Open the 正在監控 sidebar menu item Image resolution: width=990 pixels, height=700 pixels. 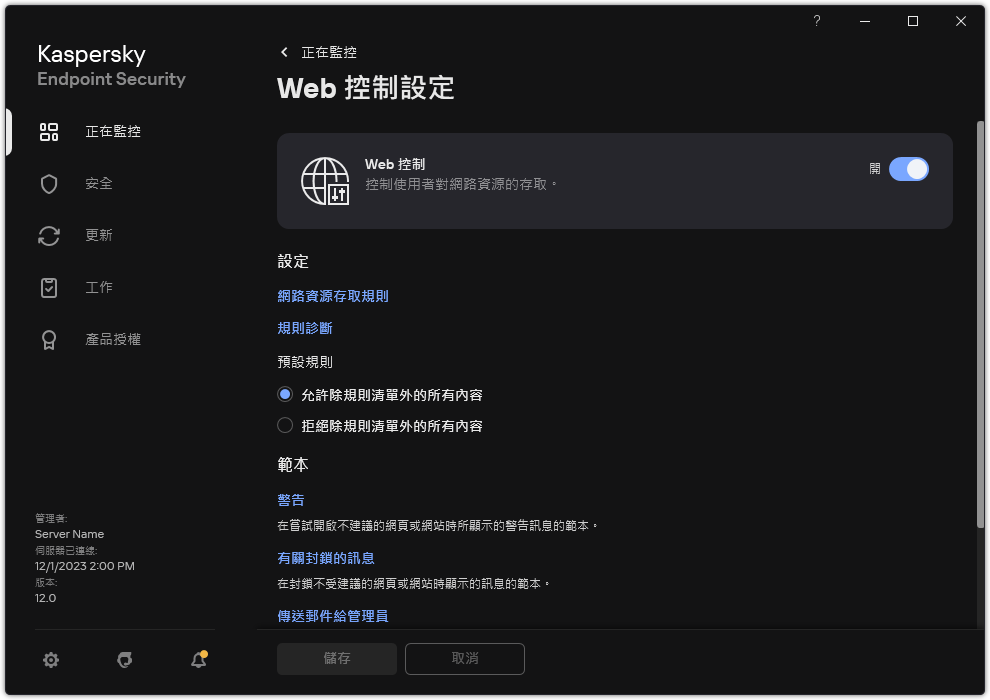[x=113, y=132]
